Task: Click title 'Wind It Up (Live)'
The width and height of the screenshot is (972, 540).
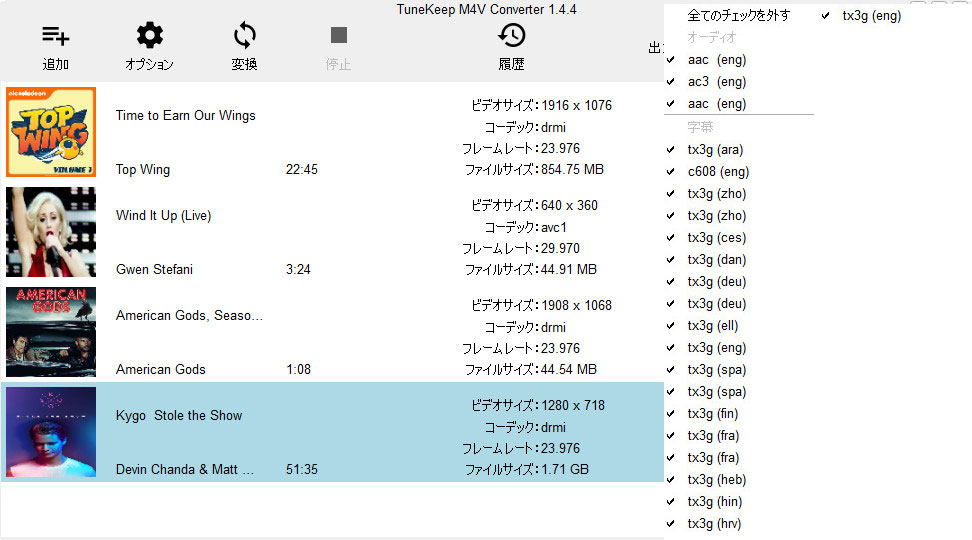Action: tap(164, 216)
